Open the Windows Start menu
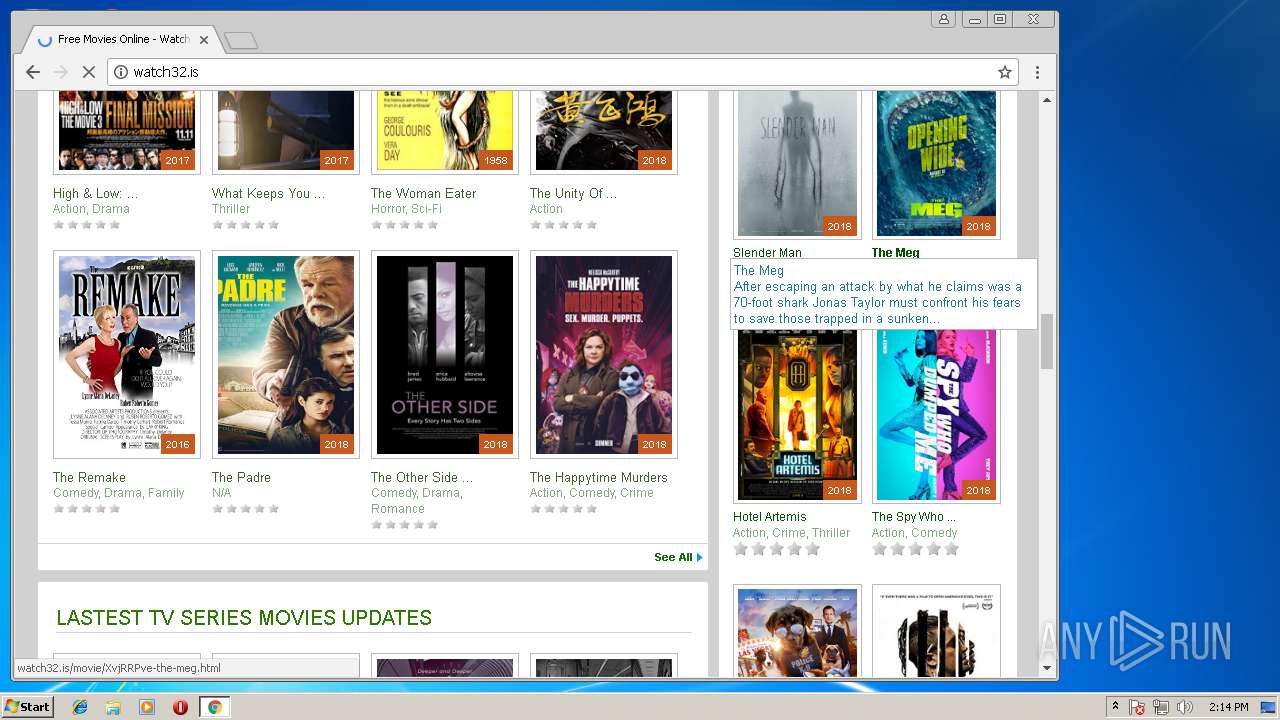The width and height of the screenshot is (1280, 720). 28,707
